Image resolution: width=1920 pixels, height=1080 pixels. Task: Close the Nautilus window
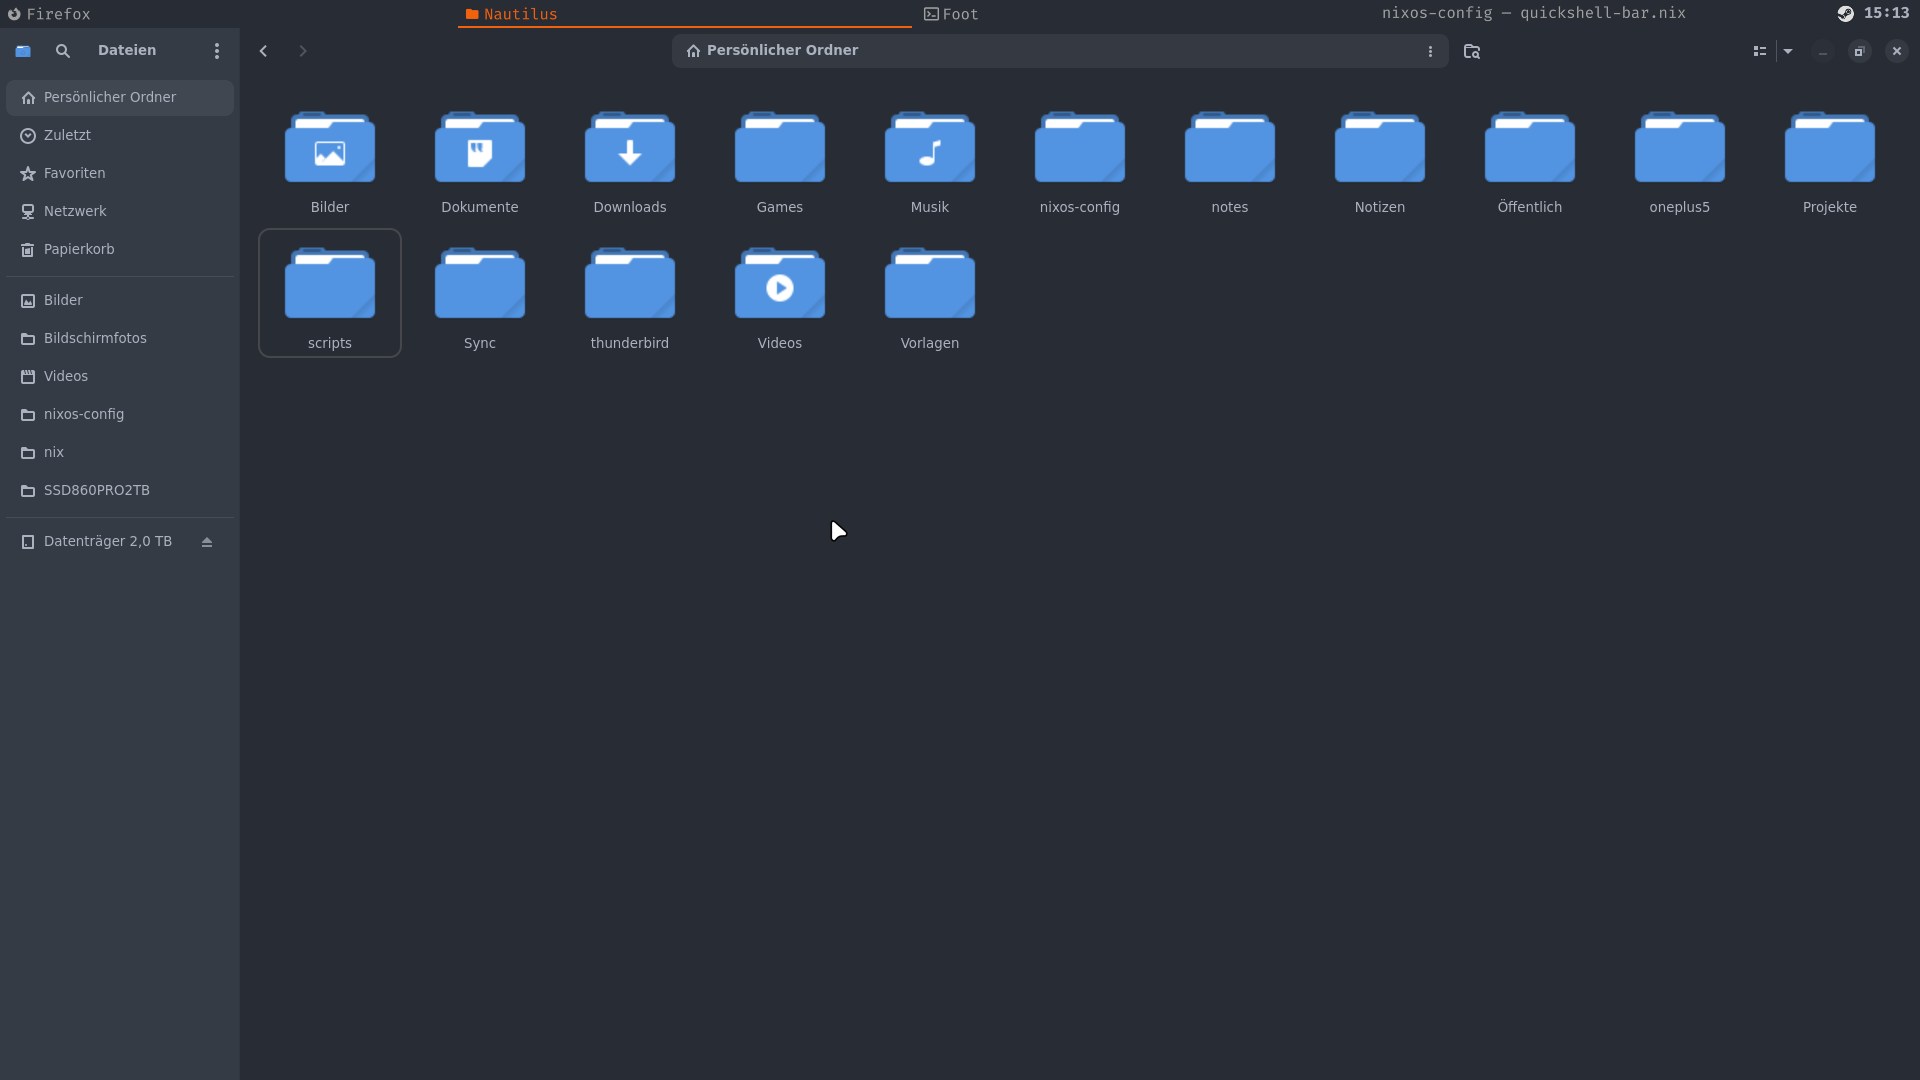click(x=1897, y=51)
